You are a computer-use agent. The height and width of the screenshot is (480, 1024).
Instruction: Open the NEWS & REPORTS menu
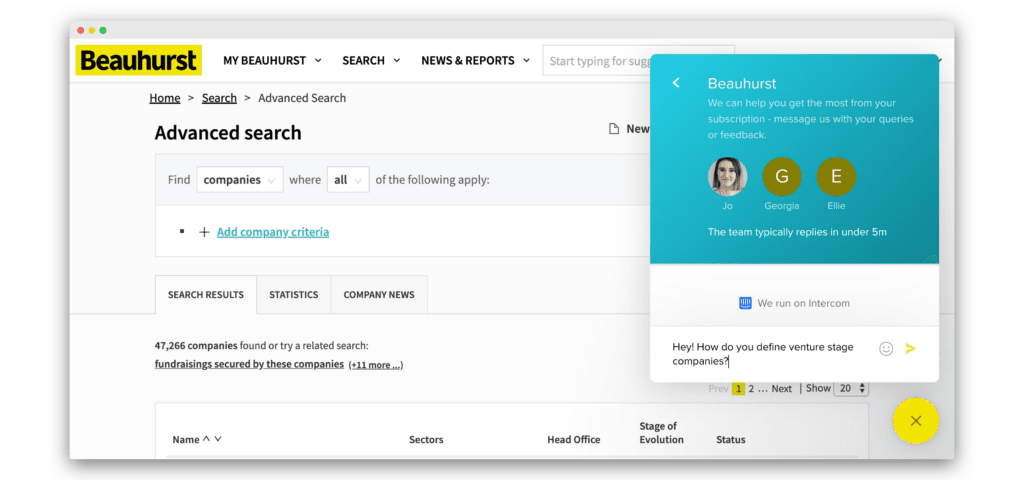tap(476, 61)
